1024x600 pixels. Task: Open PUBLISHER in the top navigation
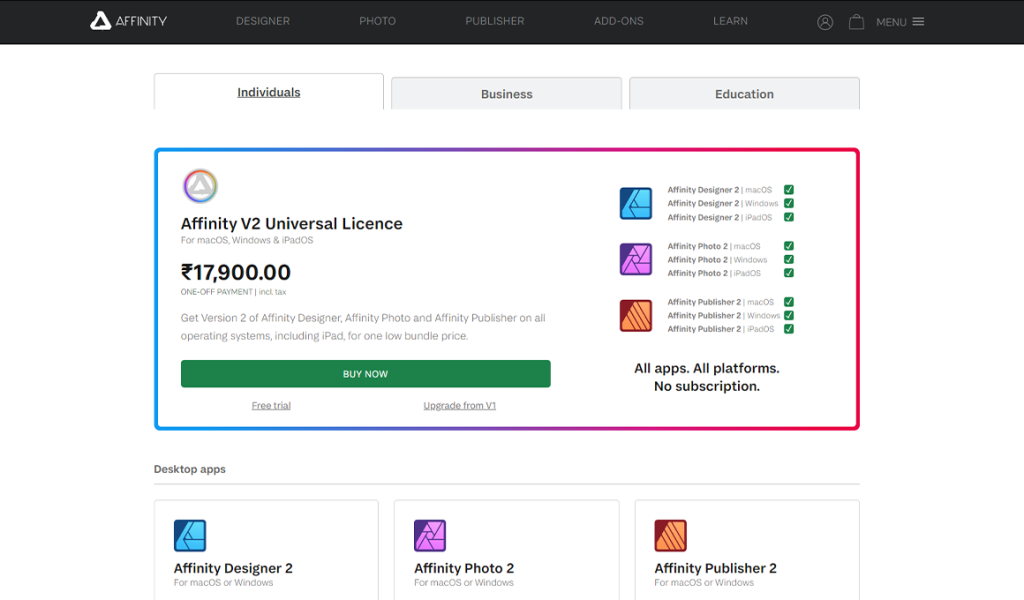click(x=494, y=21)
